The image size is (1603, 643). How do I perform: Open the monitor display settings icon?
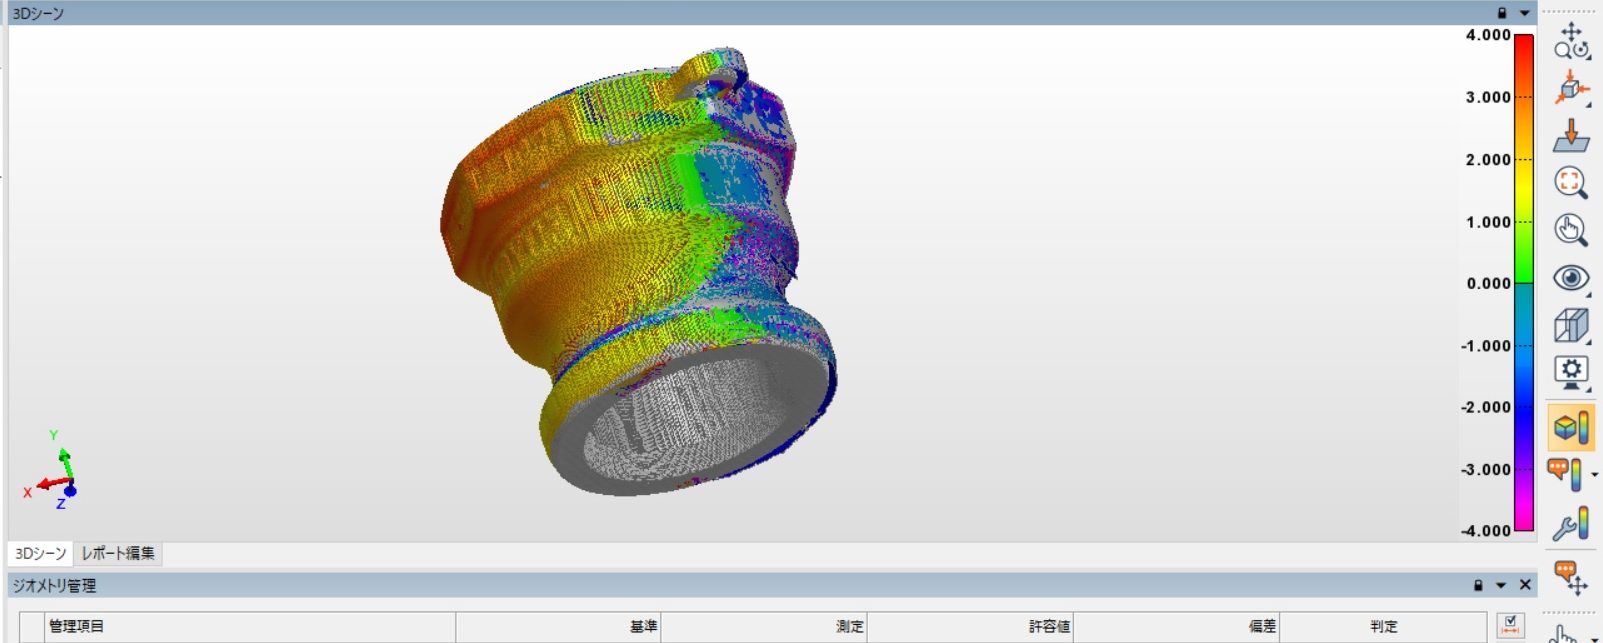[1570, 372]
